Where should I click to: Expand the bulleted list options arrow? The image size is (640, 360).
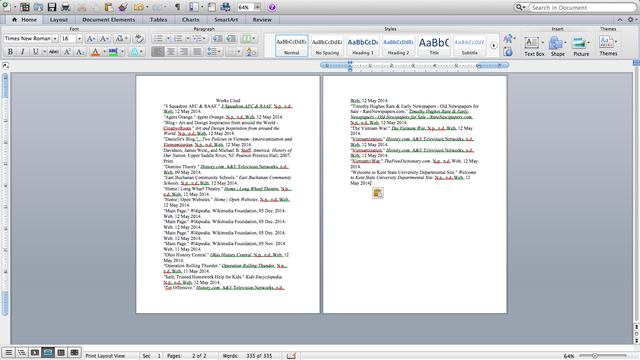pyautogui.click(x=168, y=38)
